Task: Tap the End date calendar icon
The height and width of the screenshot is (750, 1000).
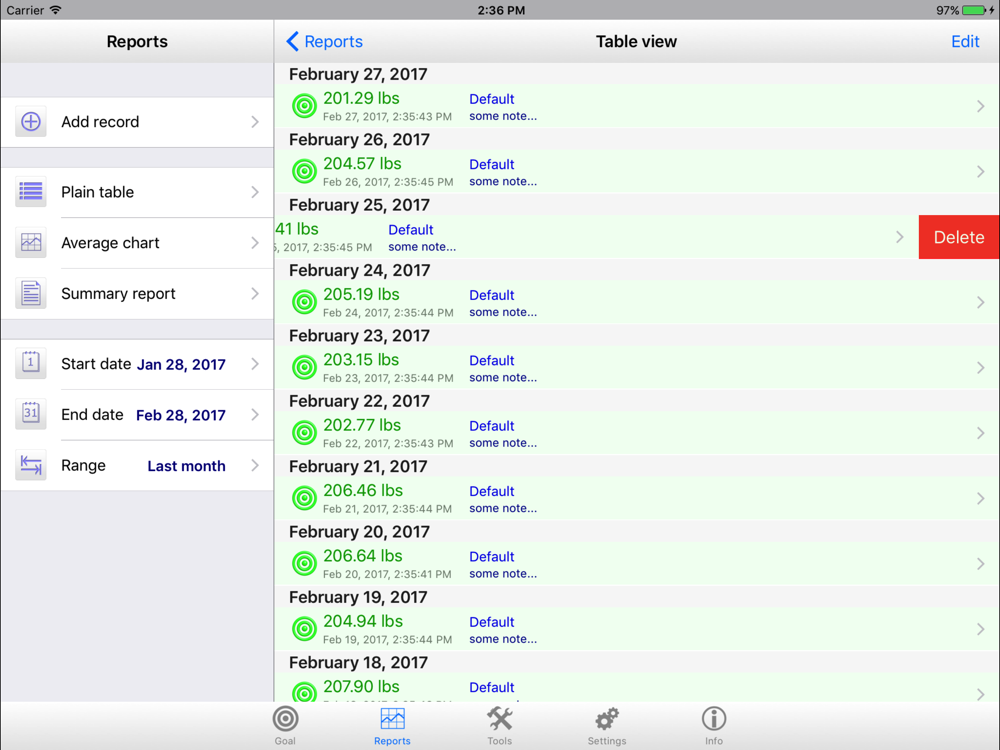Action: tap(31, 415)
